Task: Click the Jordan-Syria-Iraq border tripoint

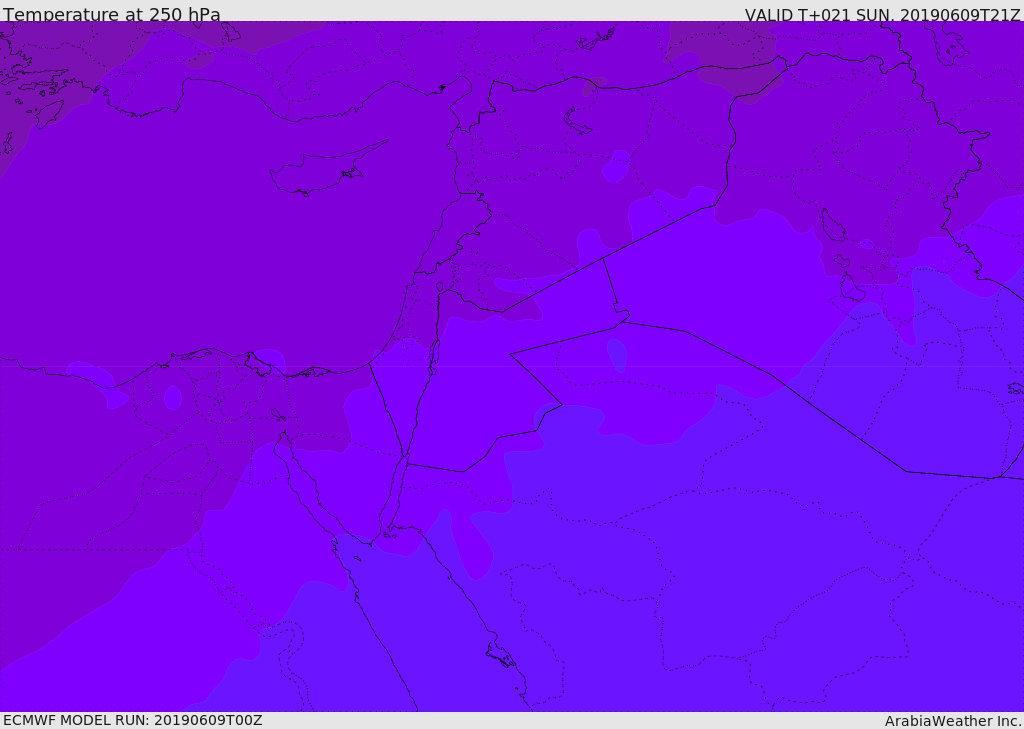Action: click(x=603, y=258)
